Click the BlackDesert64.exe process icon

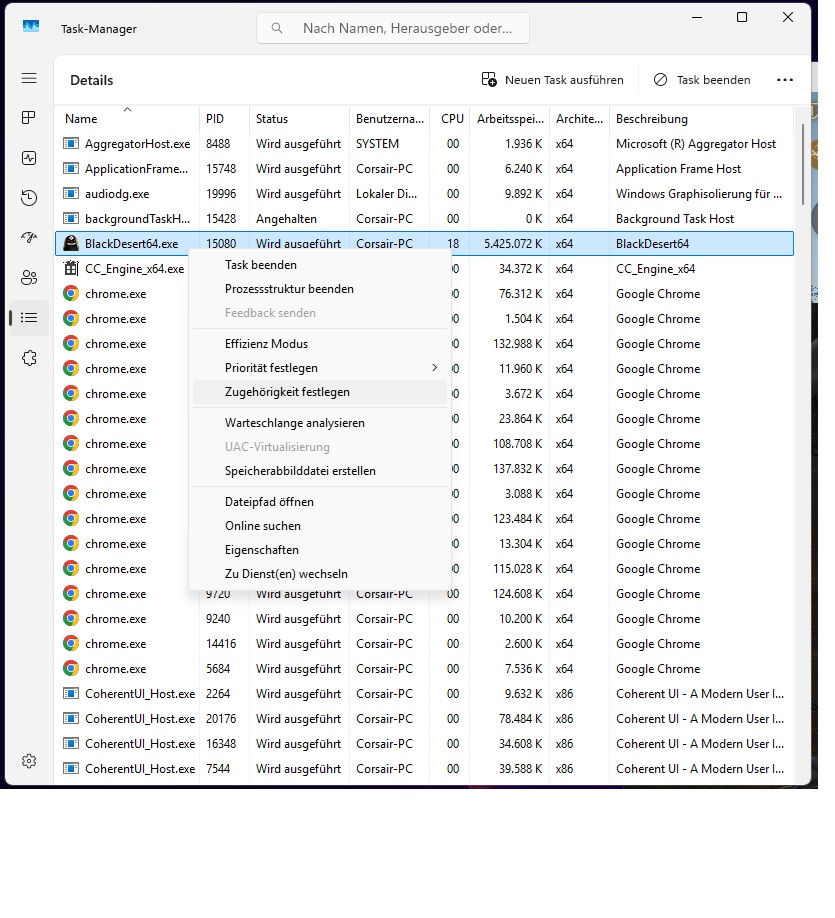click(71, 243)
